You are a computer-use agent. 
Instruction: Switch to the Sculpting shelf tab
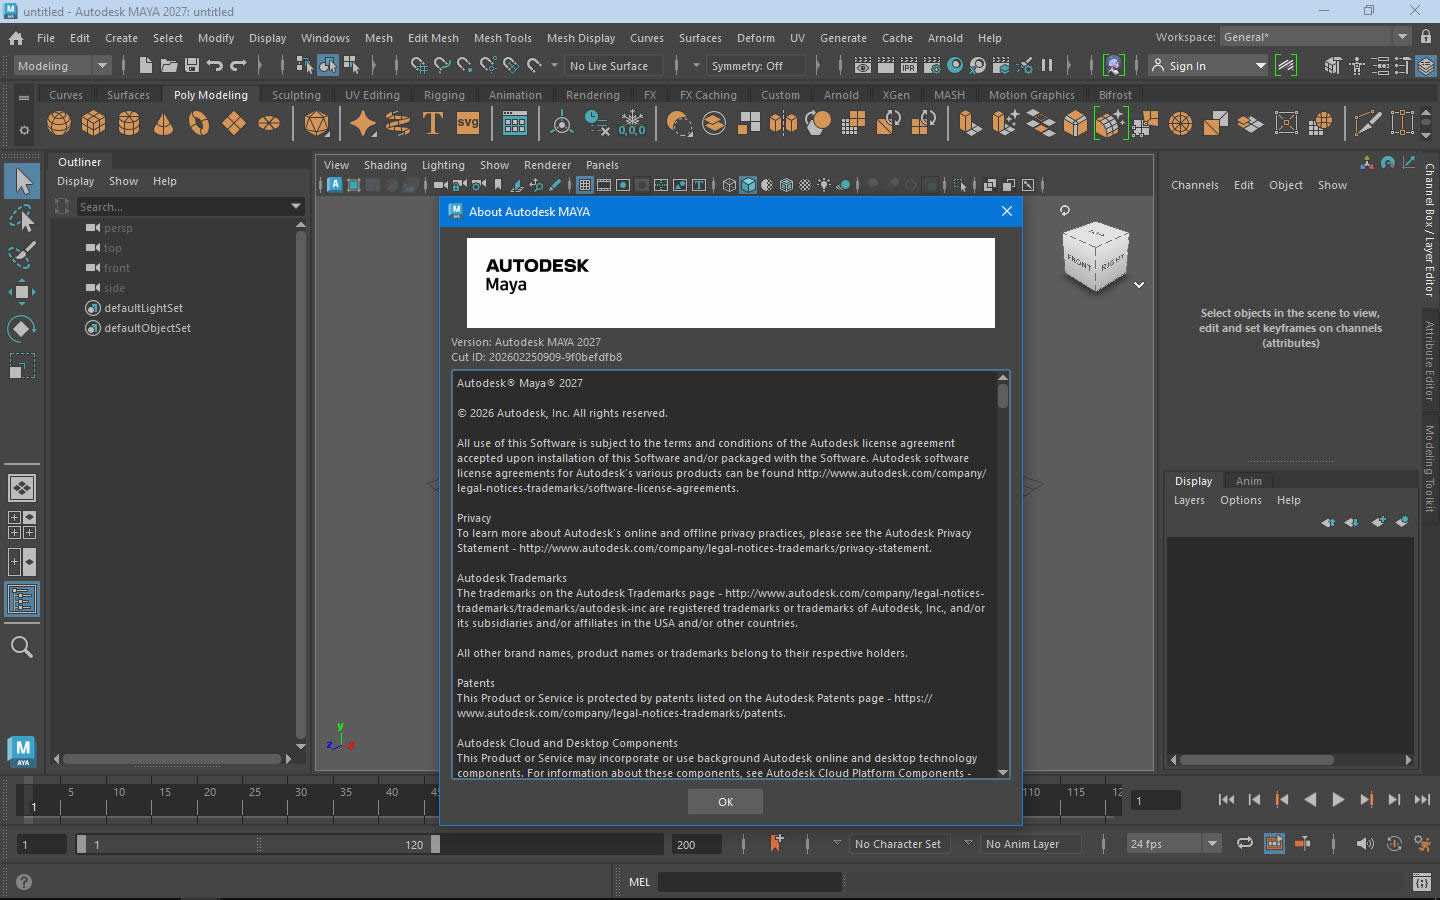click(x=296, y=95)
